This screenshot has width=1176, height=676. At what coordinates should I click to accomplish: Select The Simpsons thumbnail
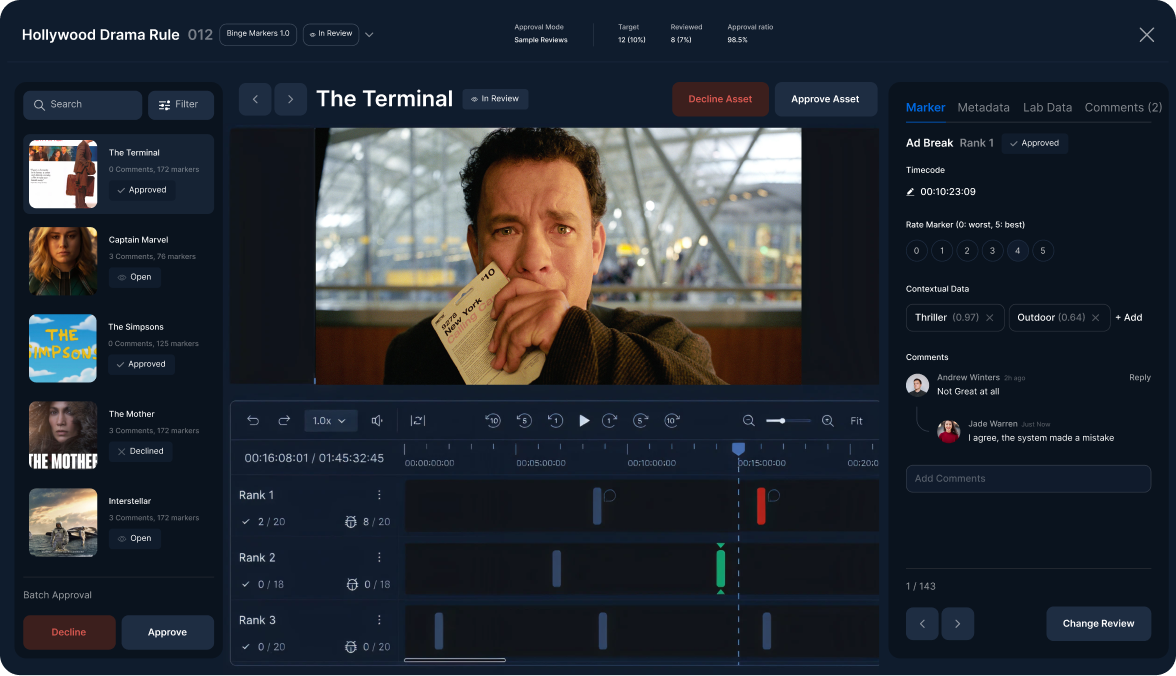63,348
